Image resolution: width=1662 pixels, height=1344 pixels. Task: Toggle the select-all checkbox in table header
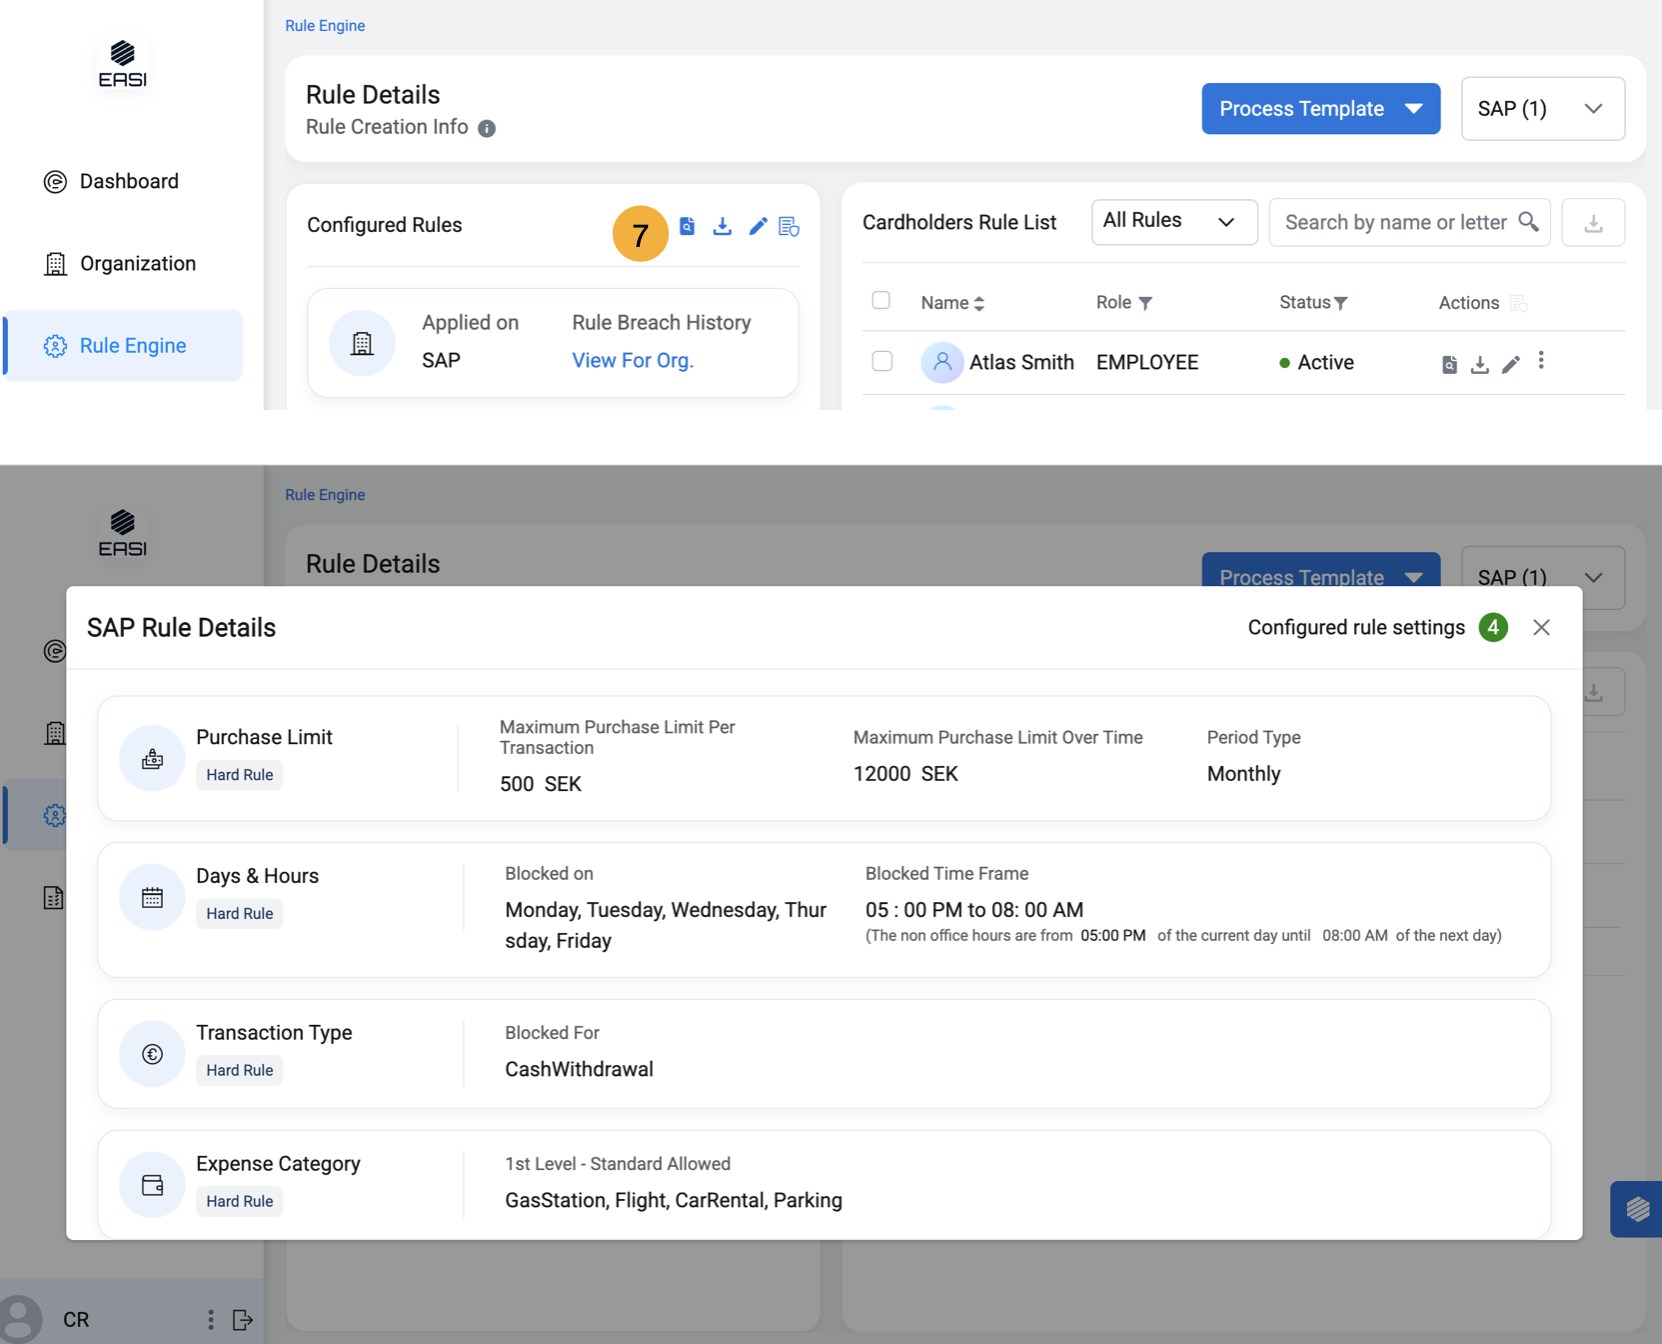coord(881,301)
